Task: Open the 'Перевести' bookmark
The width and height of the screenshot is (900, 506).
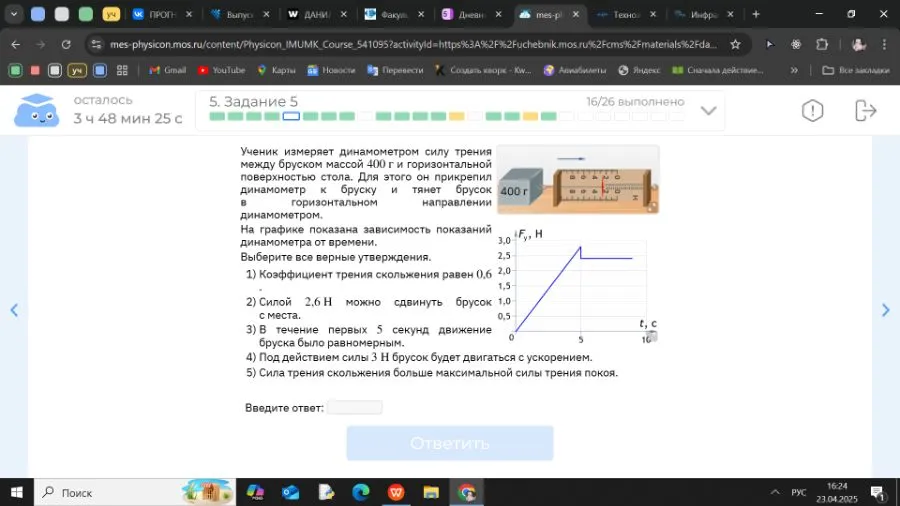Action: pos(395,70)
